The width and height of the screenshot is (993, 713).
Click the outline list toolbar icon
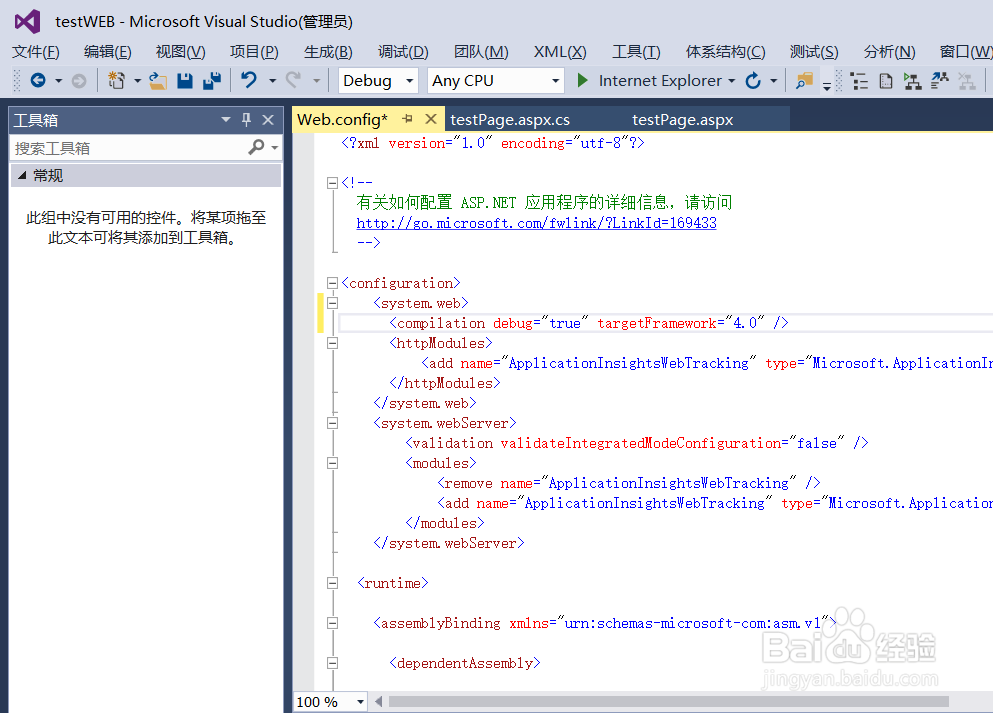pos(859,81)
